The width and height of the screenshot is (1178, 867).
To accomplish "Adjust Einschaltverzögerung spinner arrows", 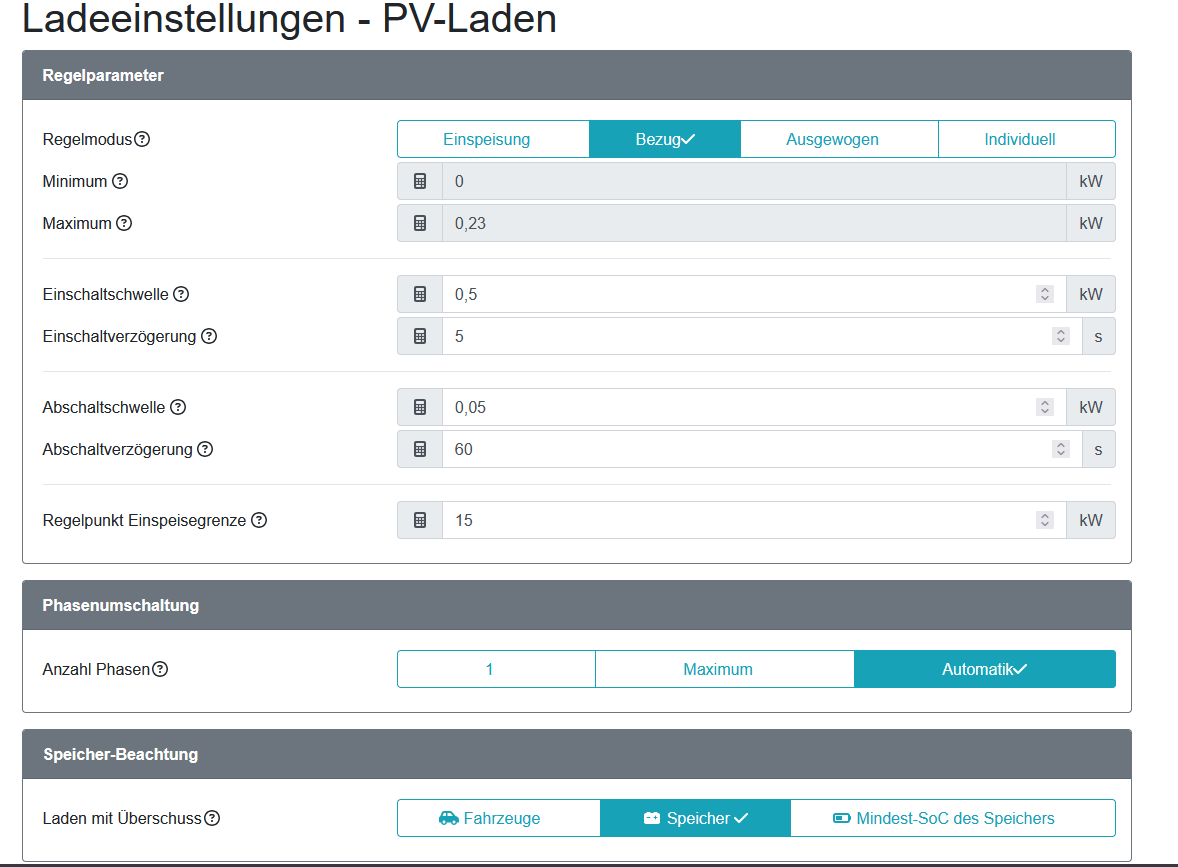I will (x=1061, y=337).
